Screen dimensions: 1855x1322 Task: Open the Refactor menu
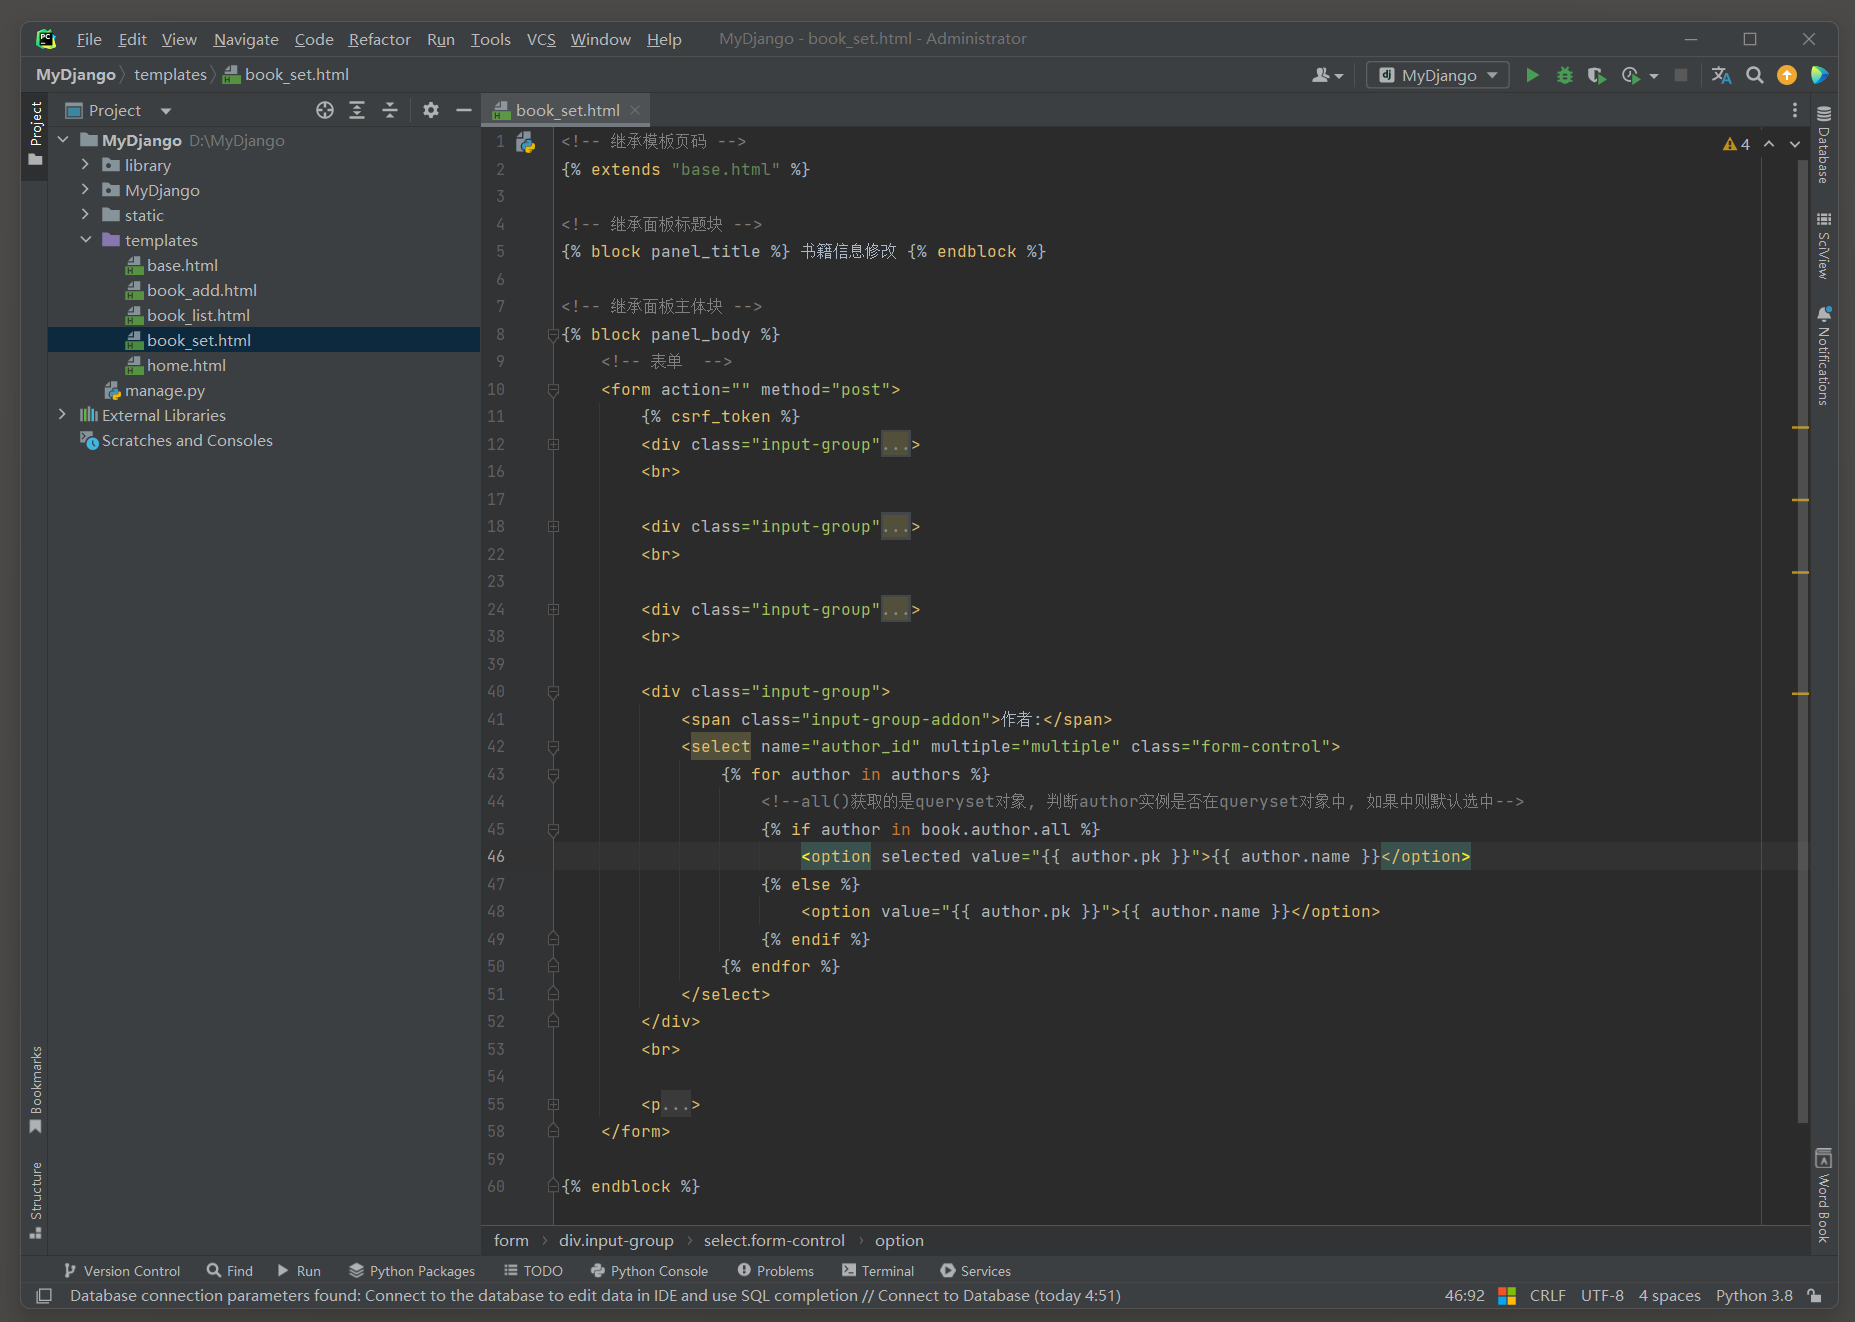pos(379,39)
